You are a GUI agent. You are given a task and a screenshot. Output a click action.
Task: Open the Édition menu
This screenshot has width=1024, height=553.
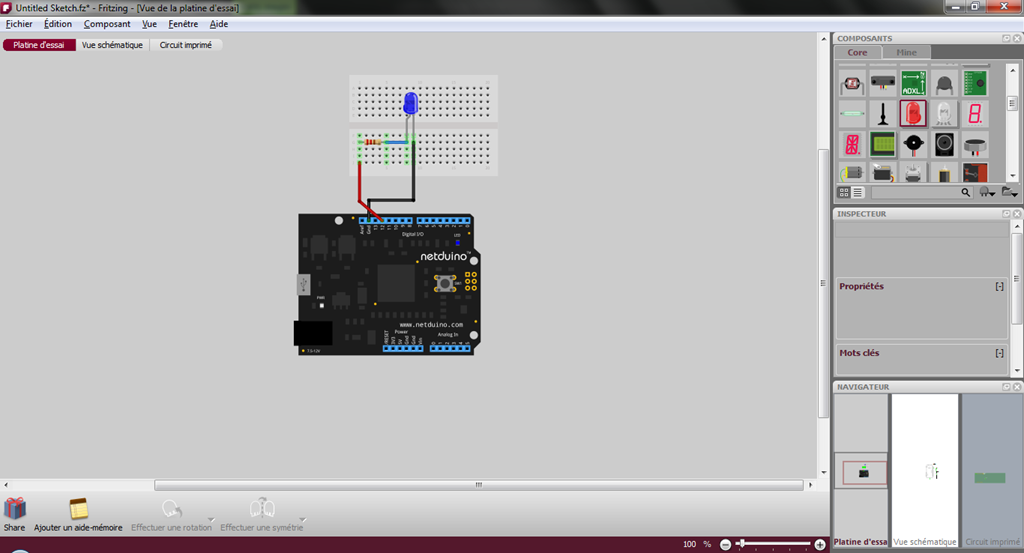(57, 24)
